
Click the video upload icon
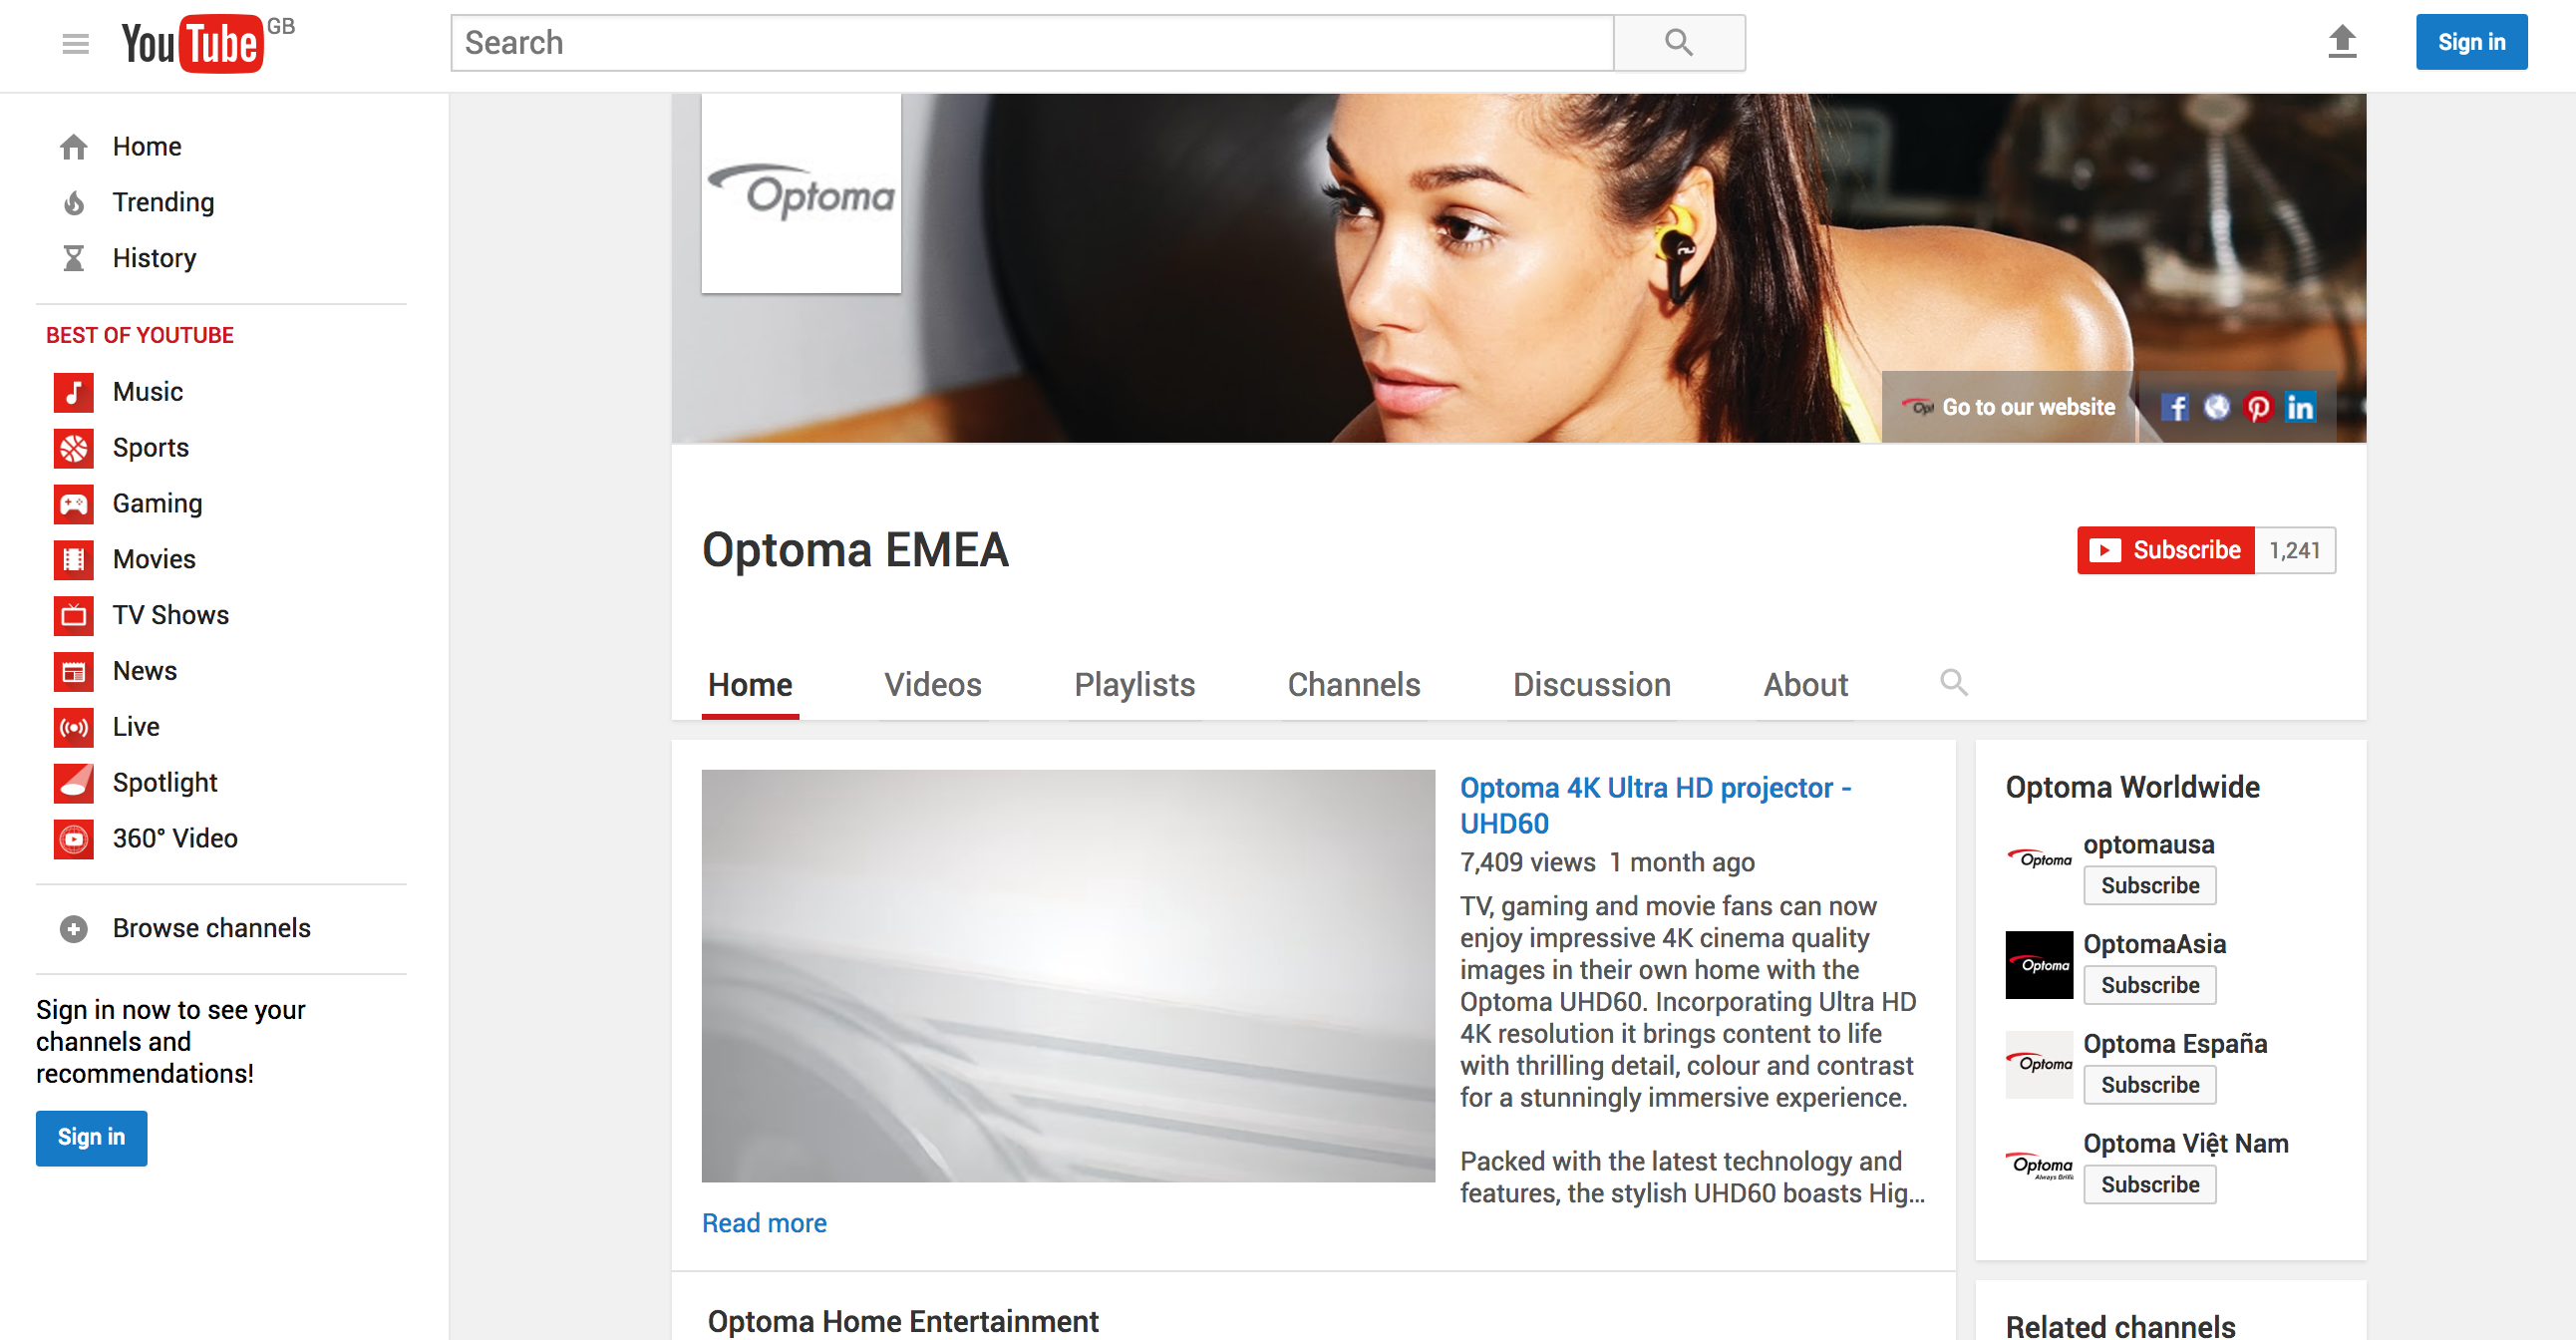pyautogui.click(x=2343, y=41)
